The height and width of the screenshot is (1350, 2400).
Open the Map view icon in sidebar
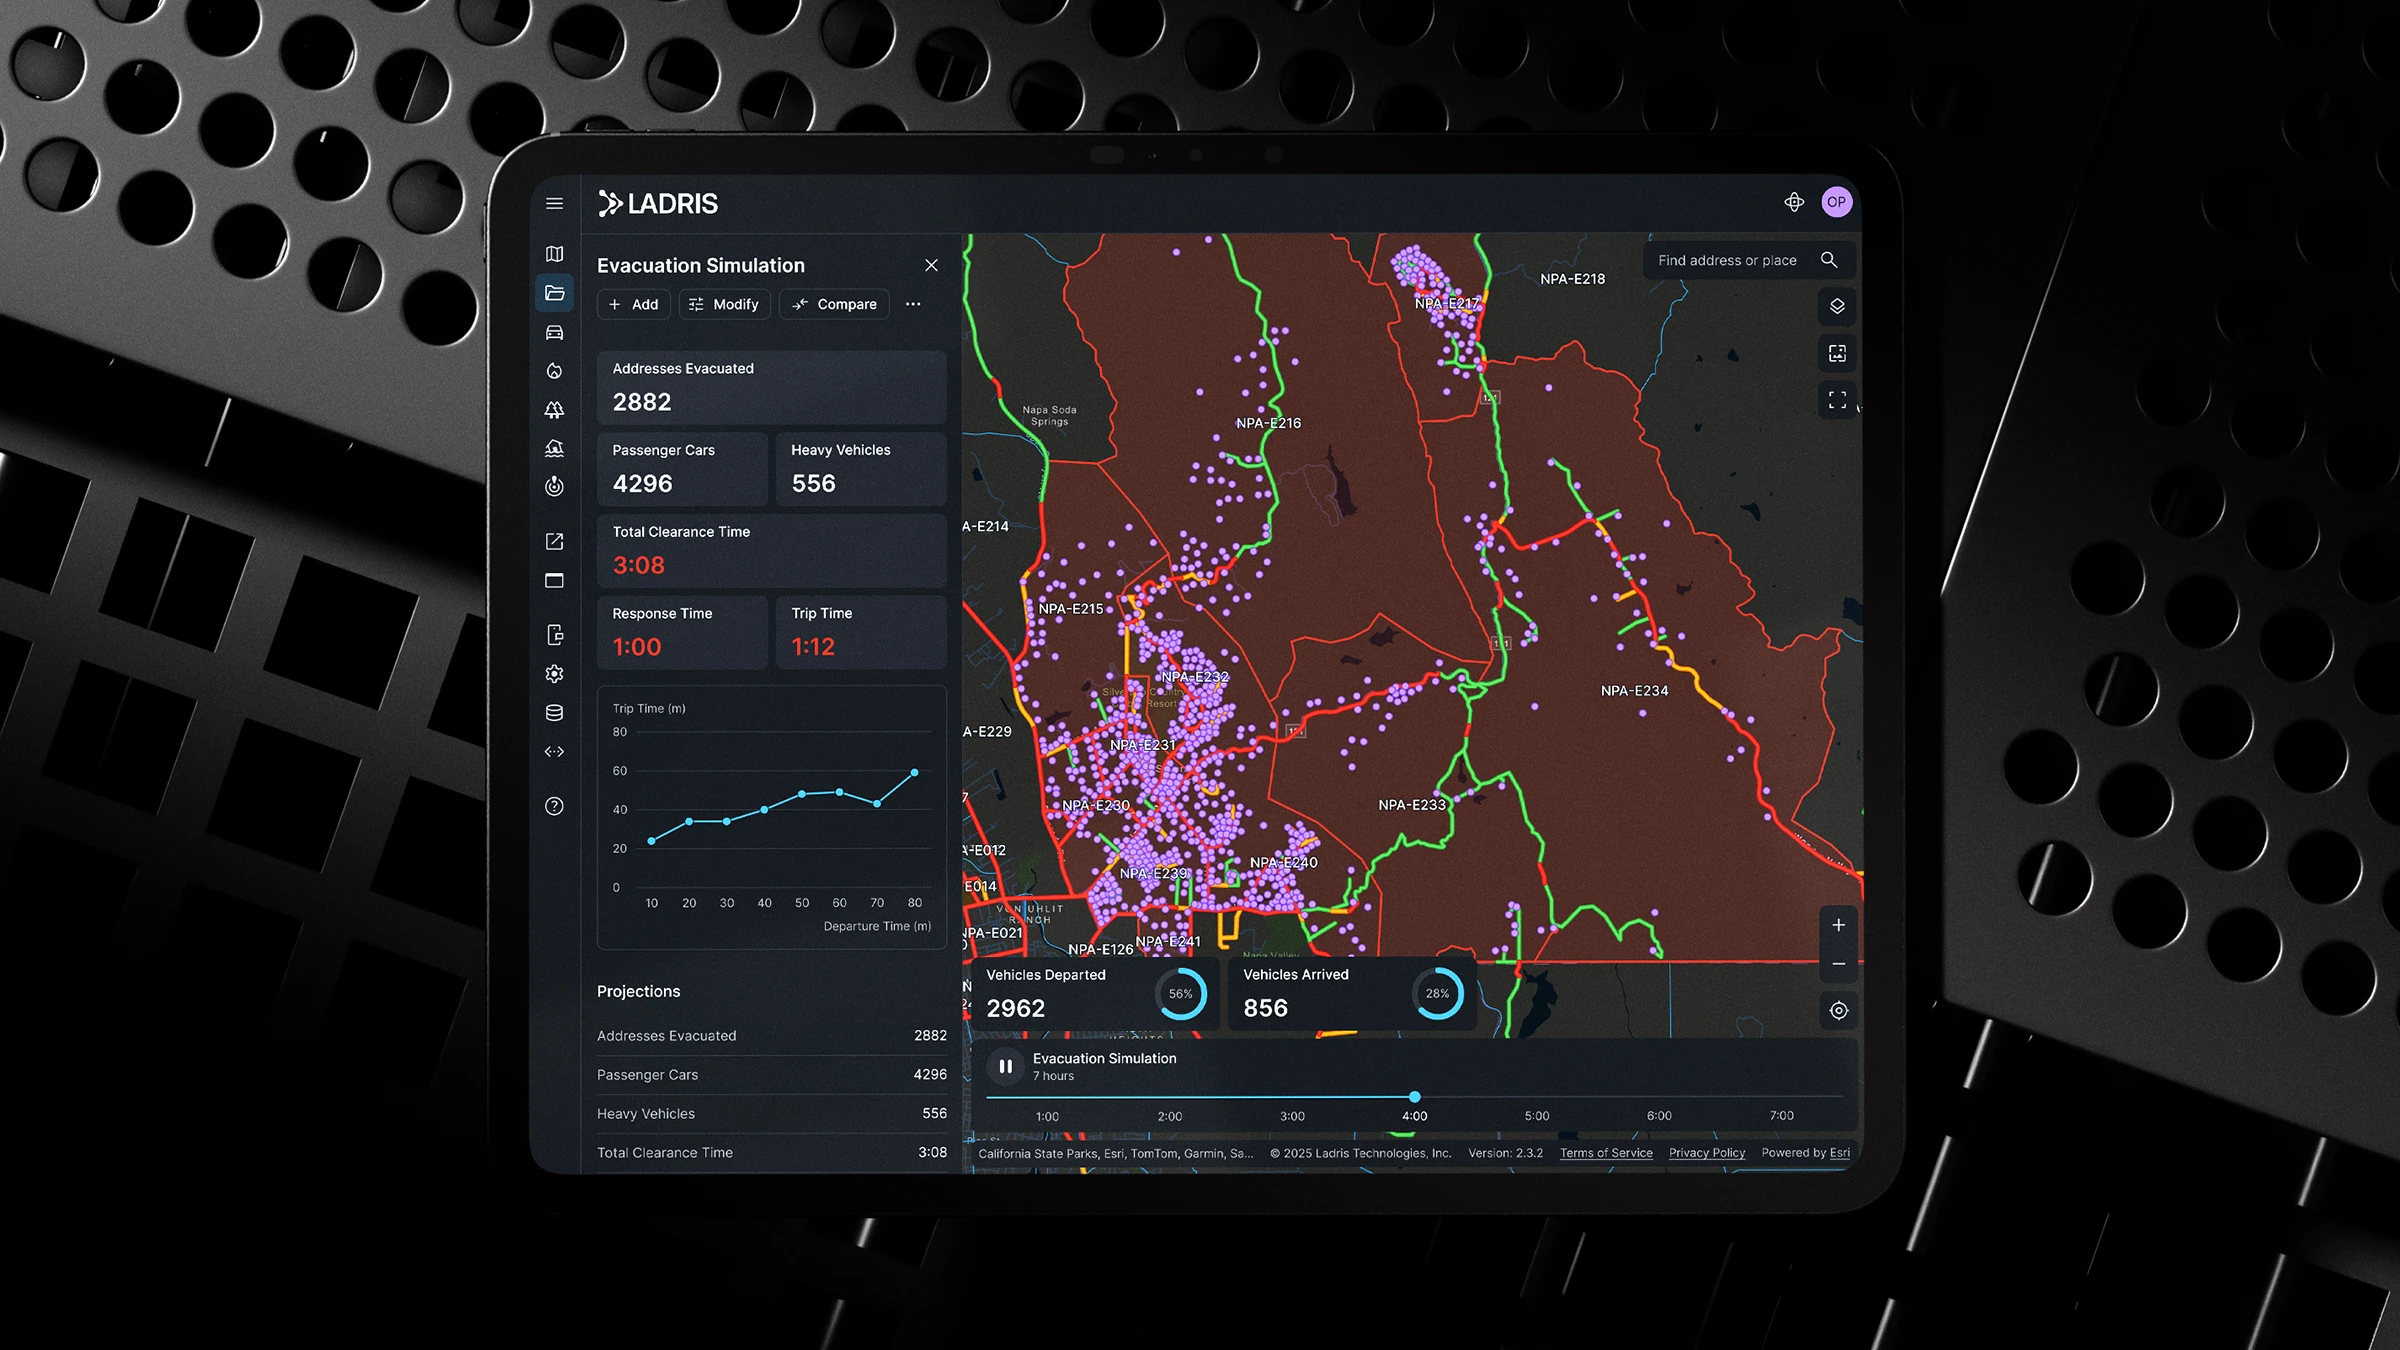click(x=555, y=254)
